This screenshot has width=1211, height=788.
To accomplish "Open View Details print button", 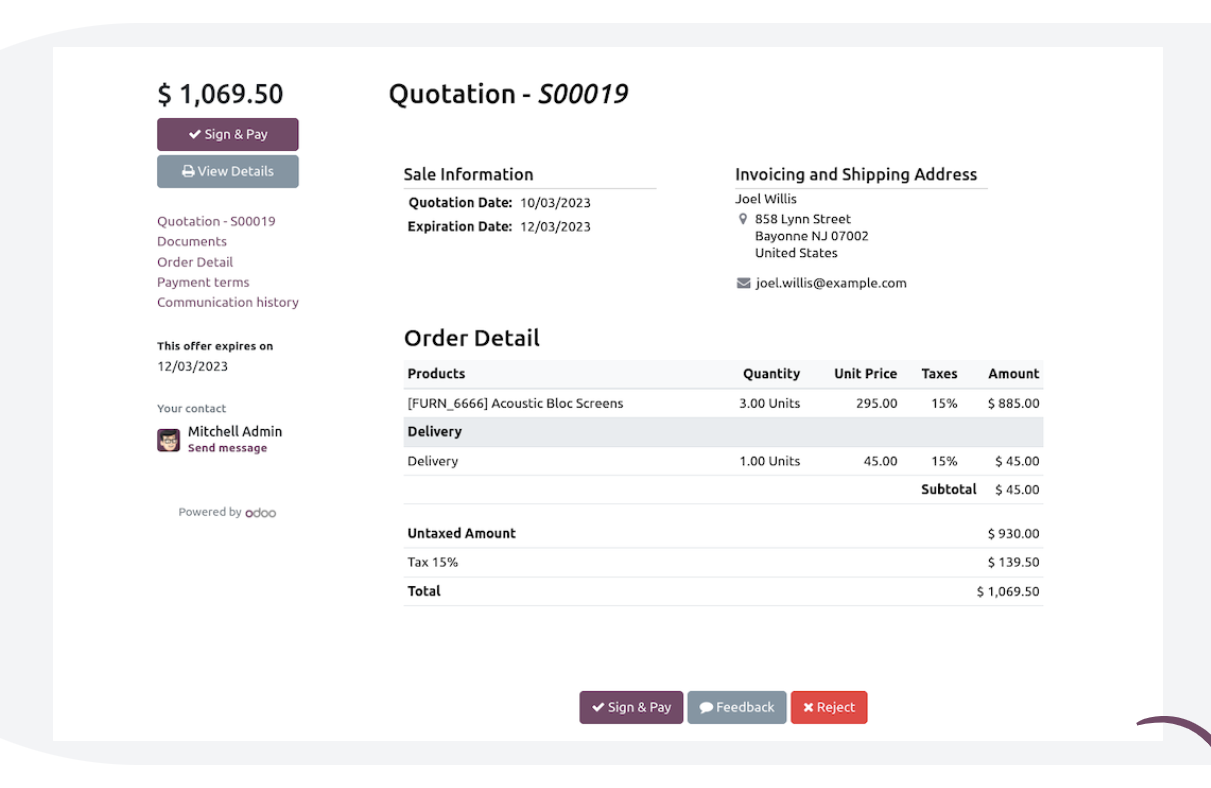I will [x=227, y=171].
